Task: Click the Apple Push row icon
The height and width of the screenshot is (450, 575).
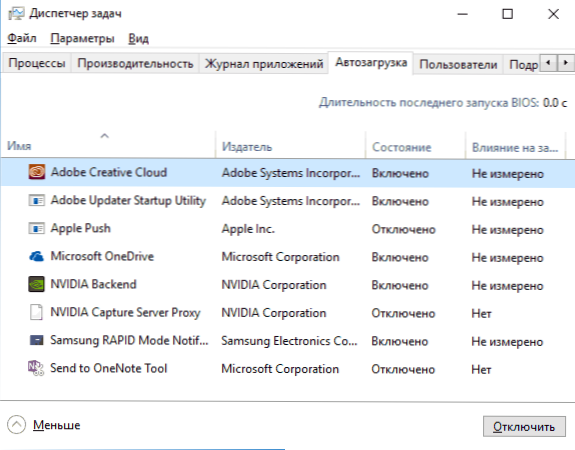Action: pos(37,228)
